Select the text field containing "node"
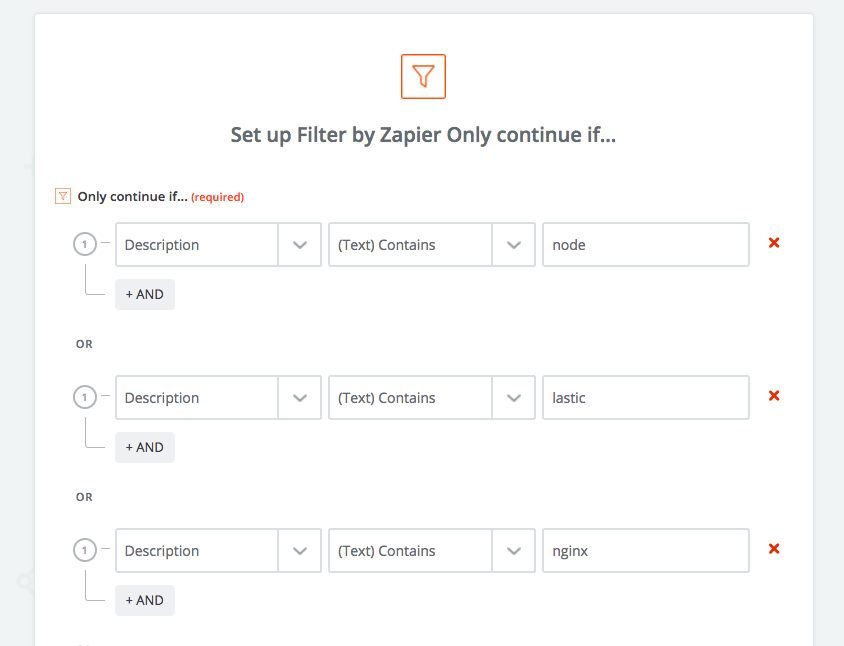This screenshot has width=844, height=646. click(645, 244)
